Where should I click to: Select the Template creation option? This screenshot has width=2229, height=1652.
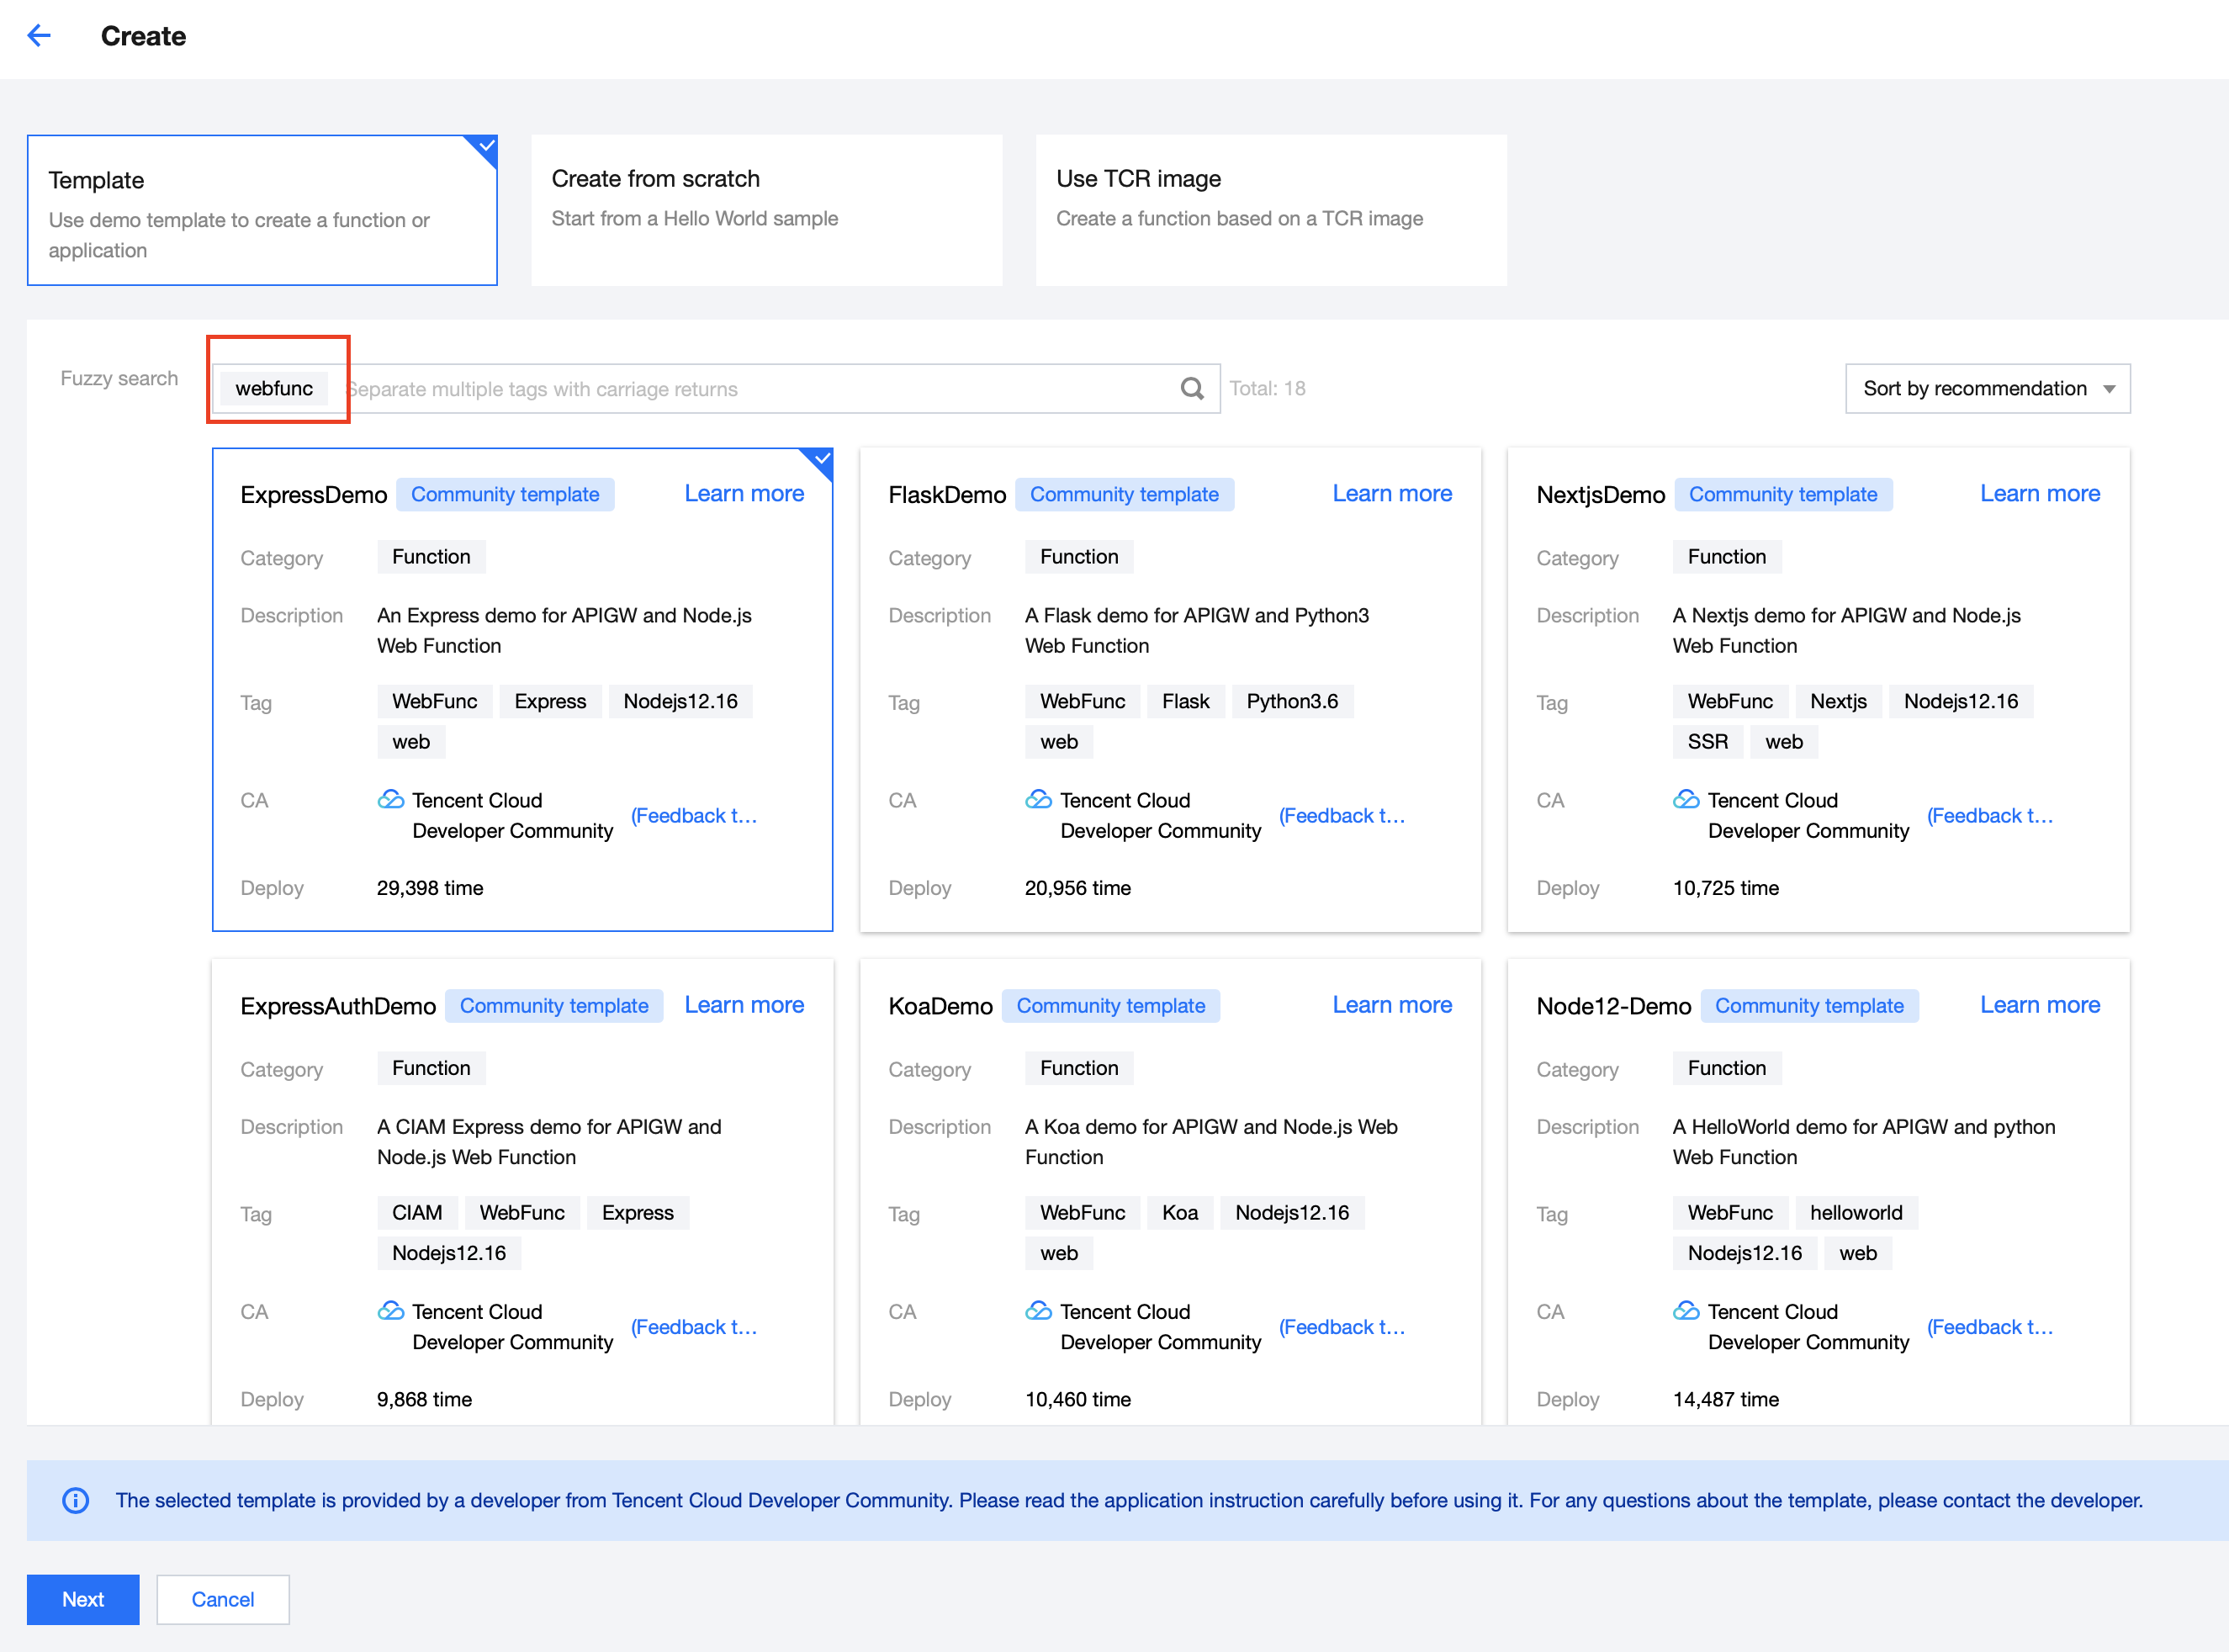coord(262,211)
